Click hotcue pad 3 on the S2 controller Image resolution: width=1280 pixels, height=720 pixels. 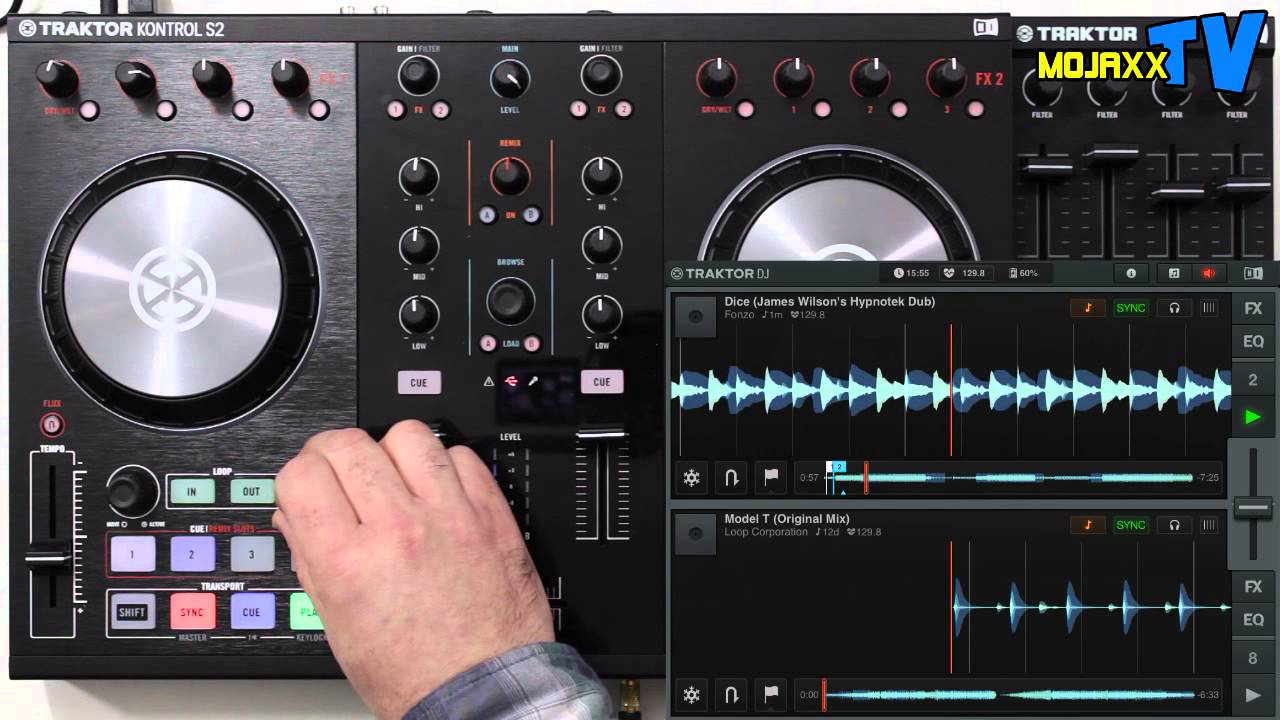(x=251, y=554)
